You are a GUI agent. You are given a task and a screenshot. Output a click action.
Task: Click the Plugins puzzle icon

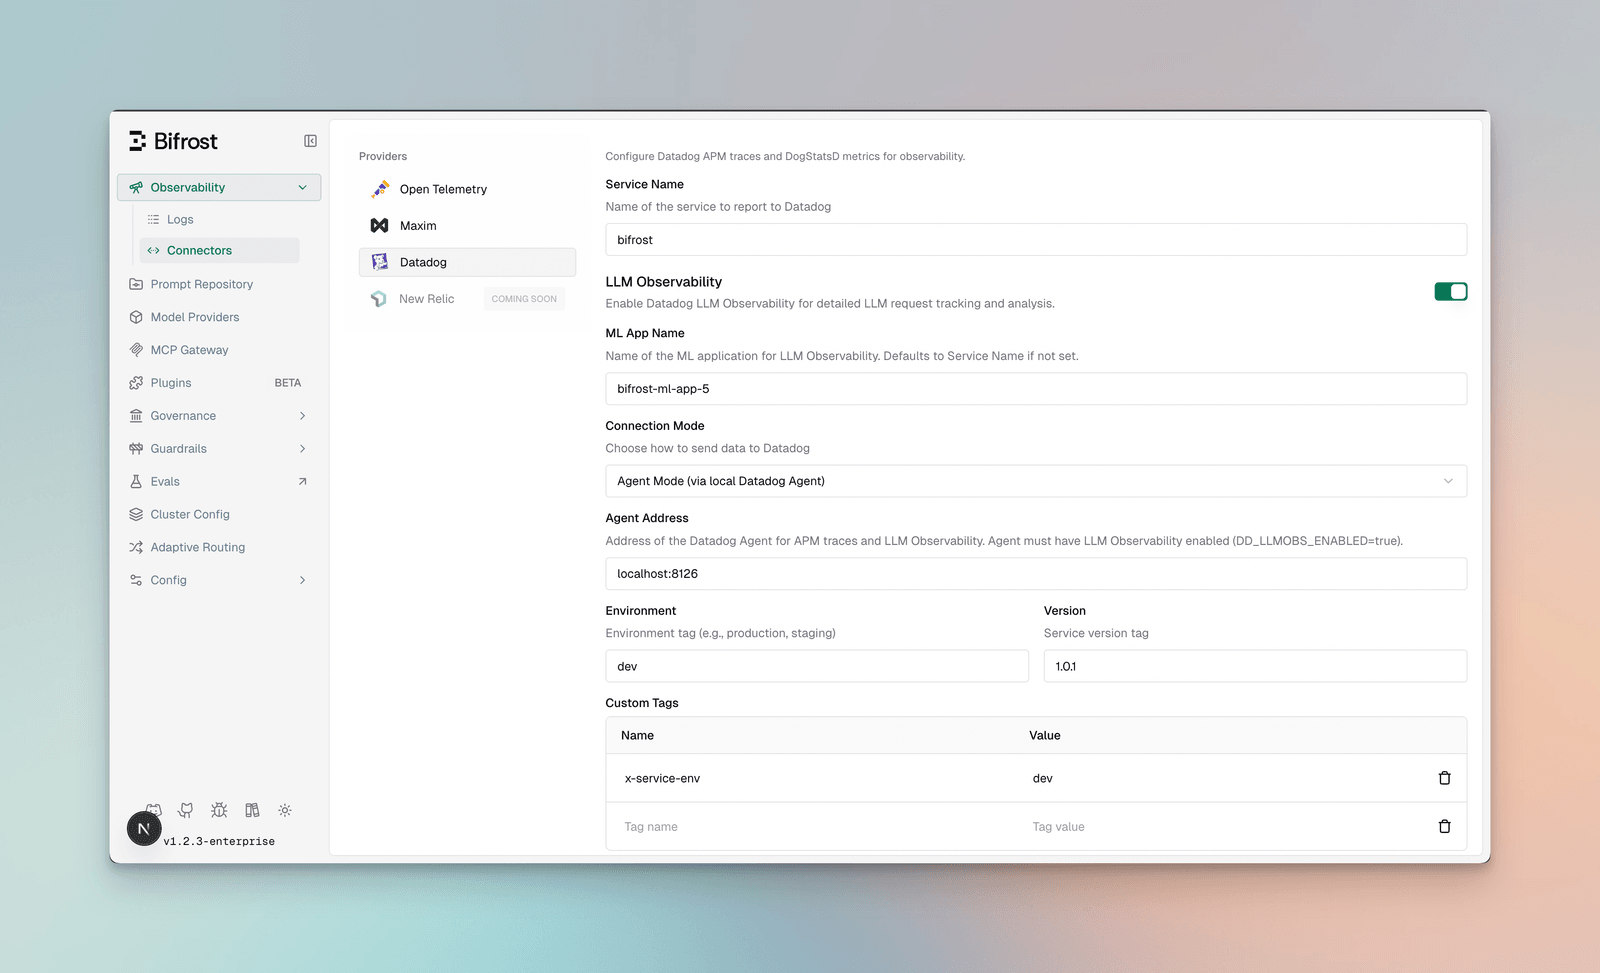136,383
